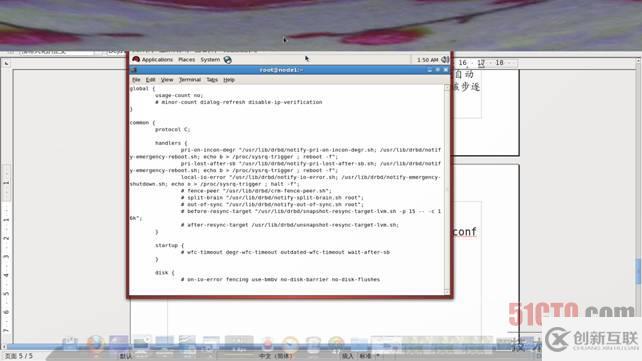Open the Places menu
The width and height of the screenshot is (642, 361).
click(187, 60)
